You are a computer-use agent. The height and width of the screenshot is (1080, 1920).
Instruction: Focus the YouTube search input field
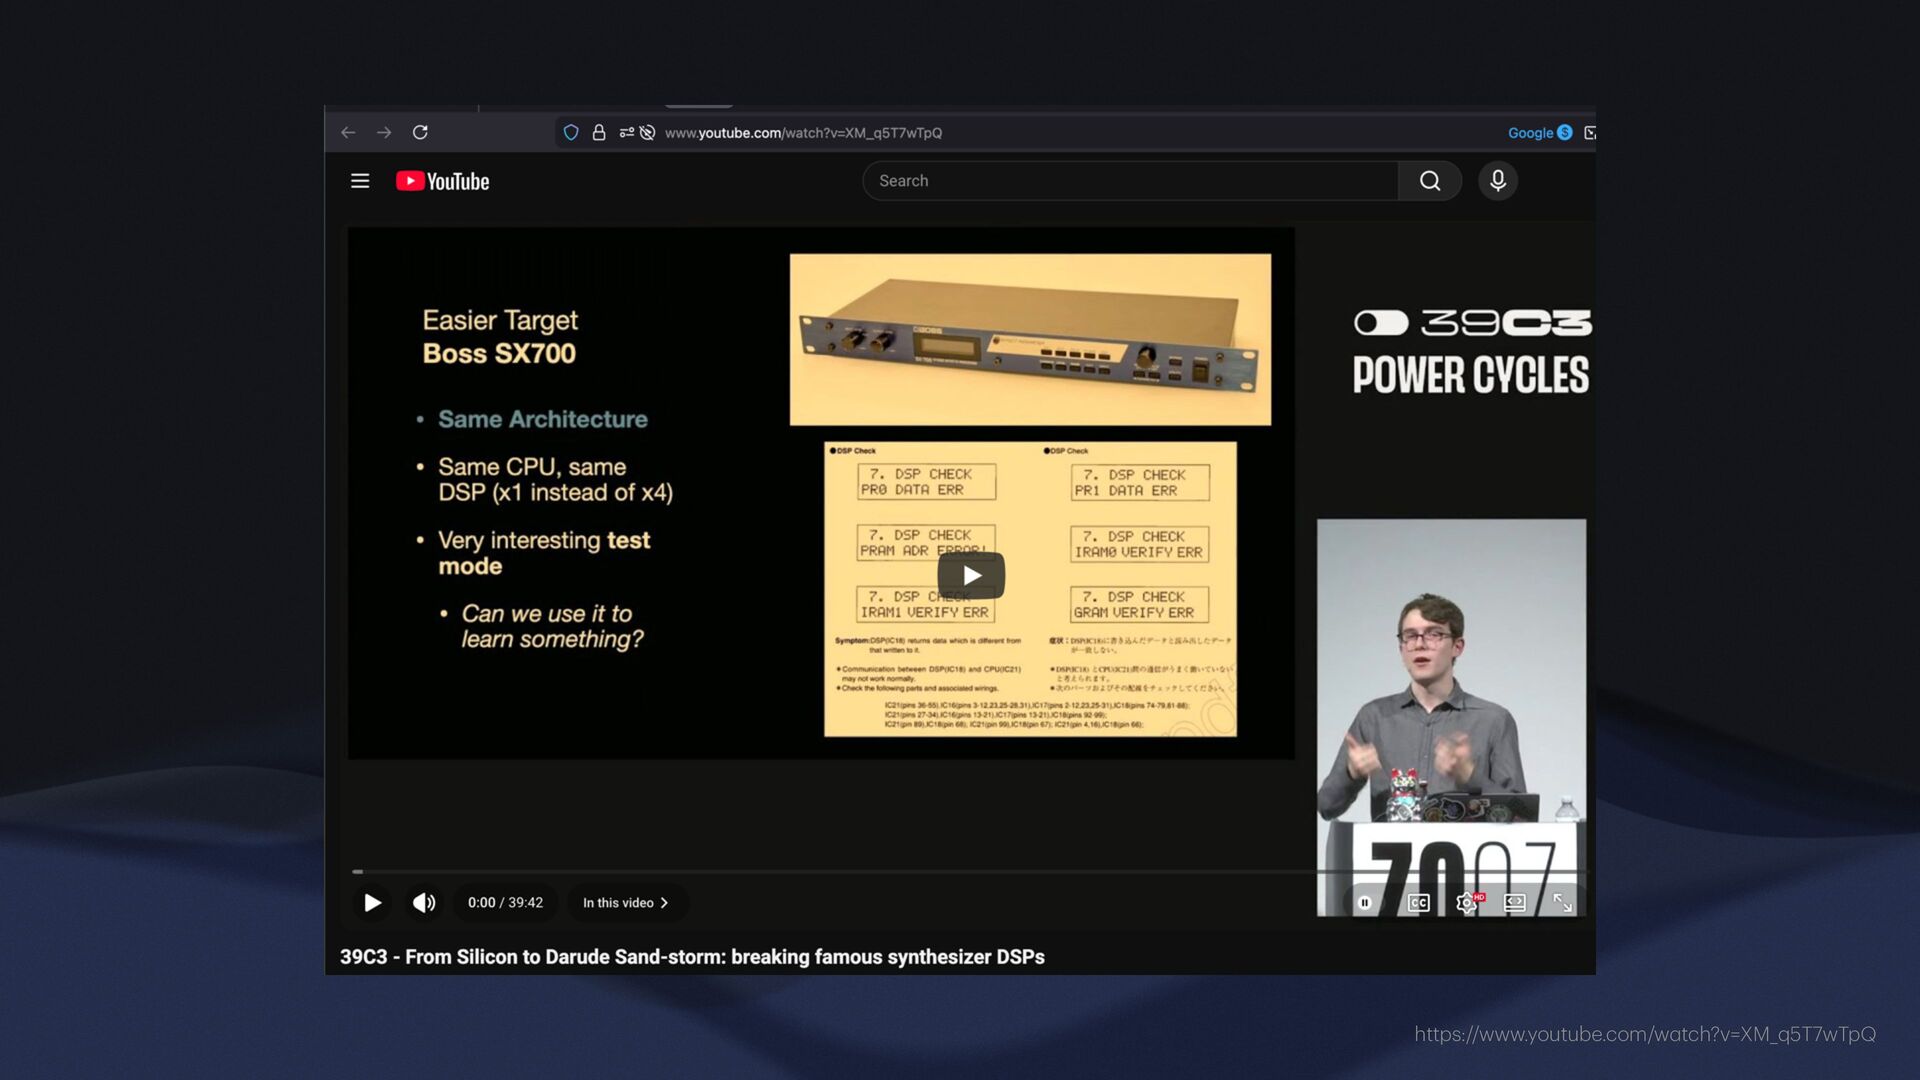coord(1130,181)
